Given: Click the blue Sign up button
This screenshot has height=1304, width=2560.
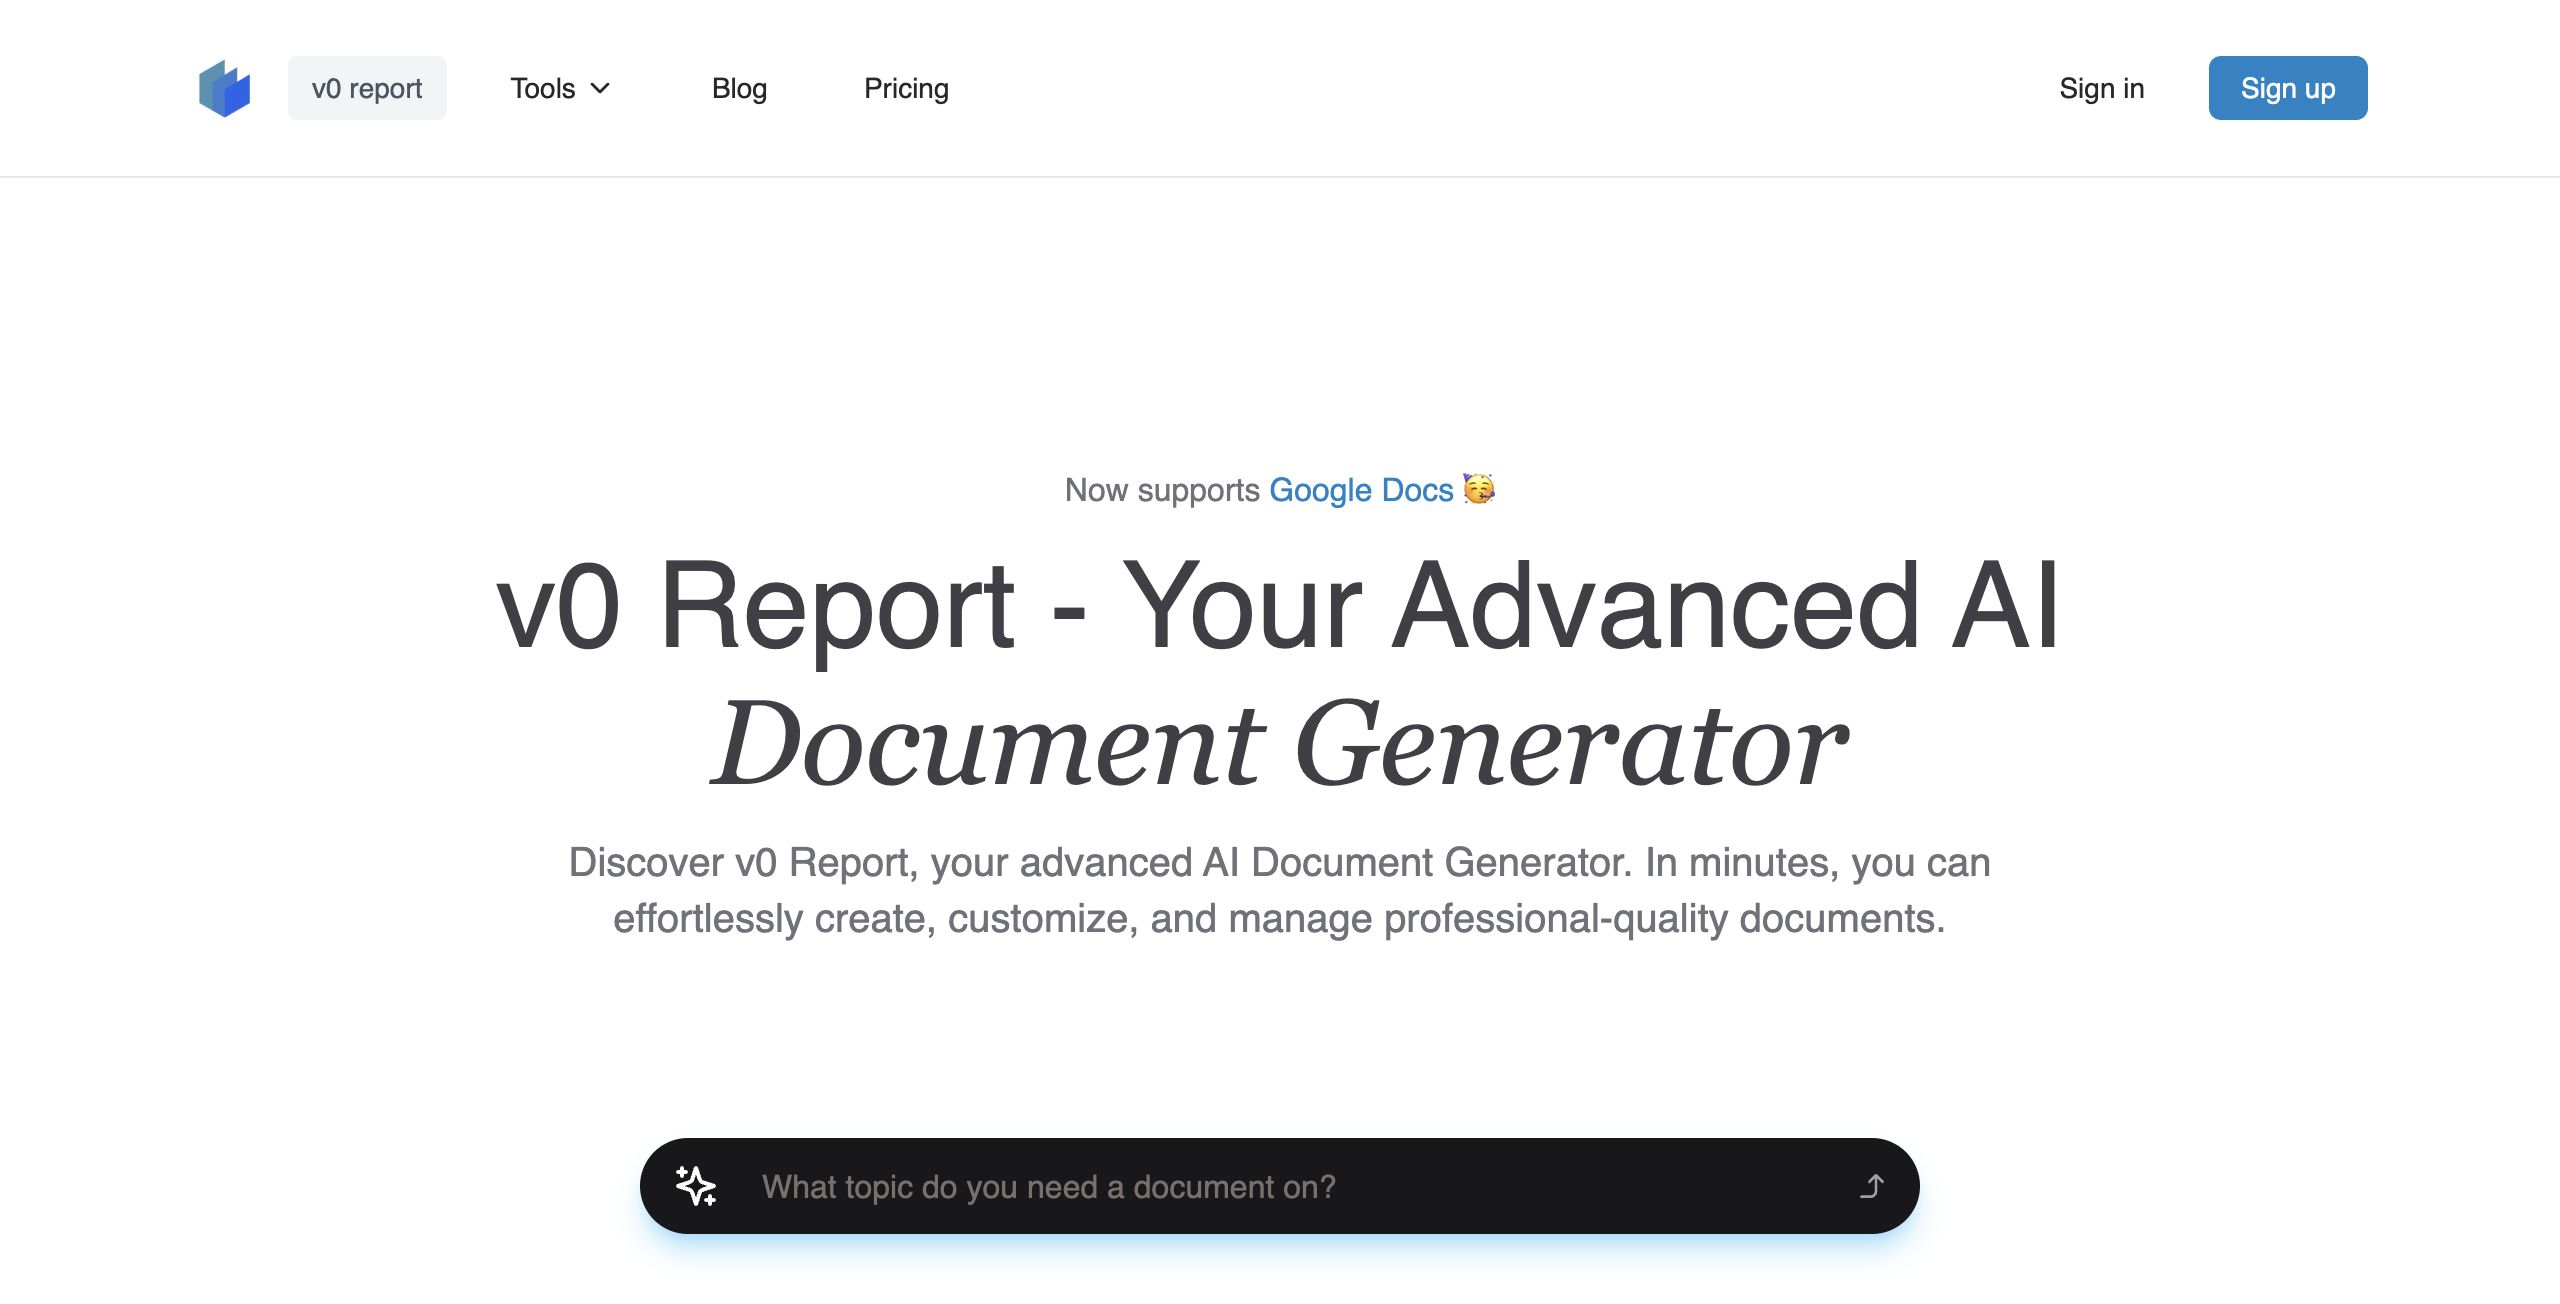Looking at the screenshot, I should (2288, 88).
